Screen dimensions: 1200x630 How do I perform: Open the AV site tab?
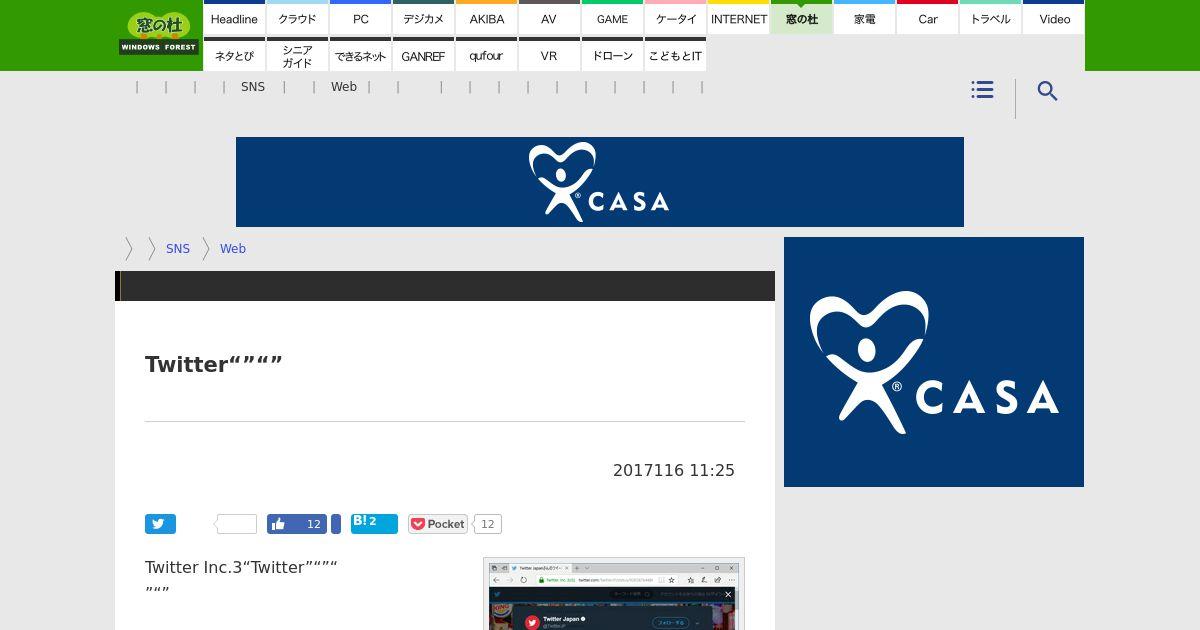[x=549, y=18]
